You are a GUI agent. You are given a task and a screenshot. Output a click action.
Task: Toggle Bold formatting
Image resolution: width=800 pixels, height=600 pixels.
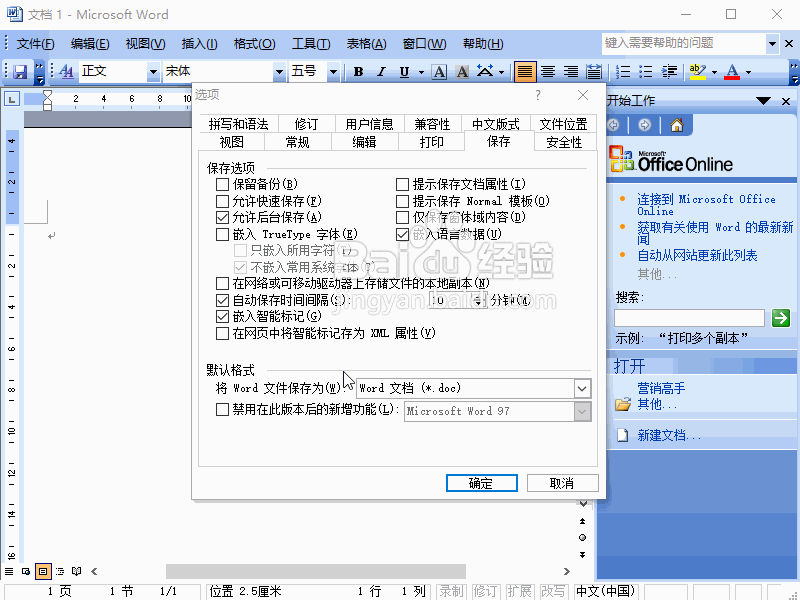pos(358,72)
